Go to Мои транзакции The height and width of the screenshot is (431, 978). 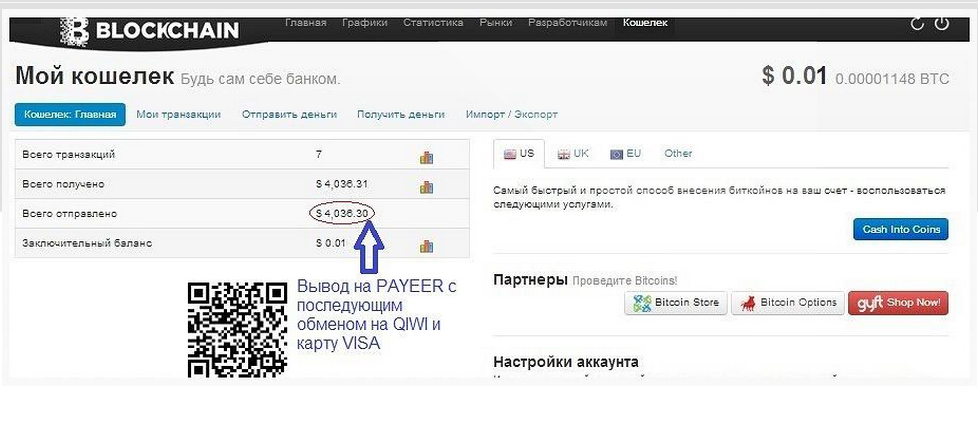click(178, 115)
